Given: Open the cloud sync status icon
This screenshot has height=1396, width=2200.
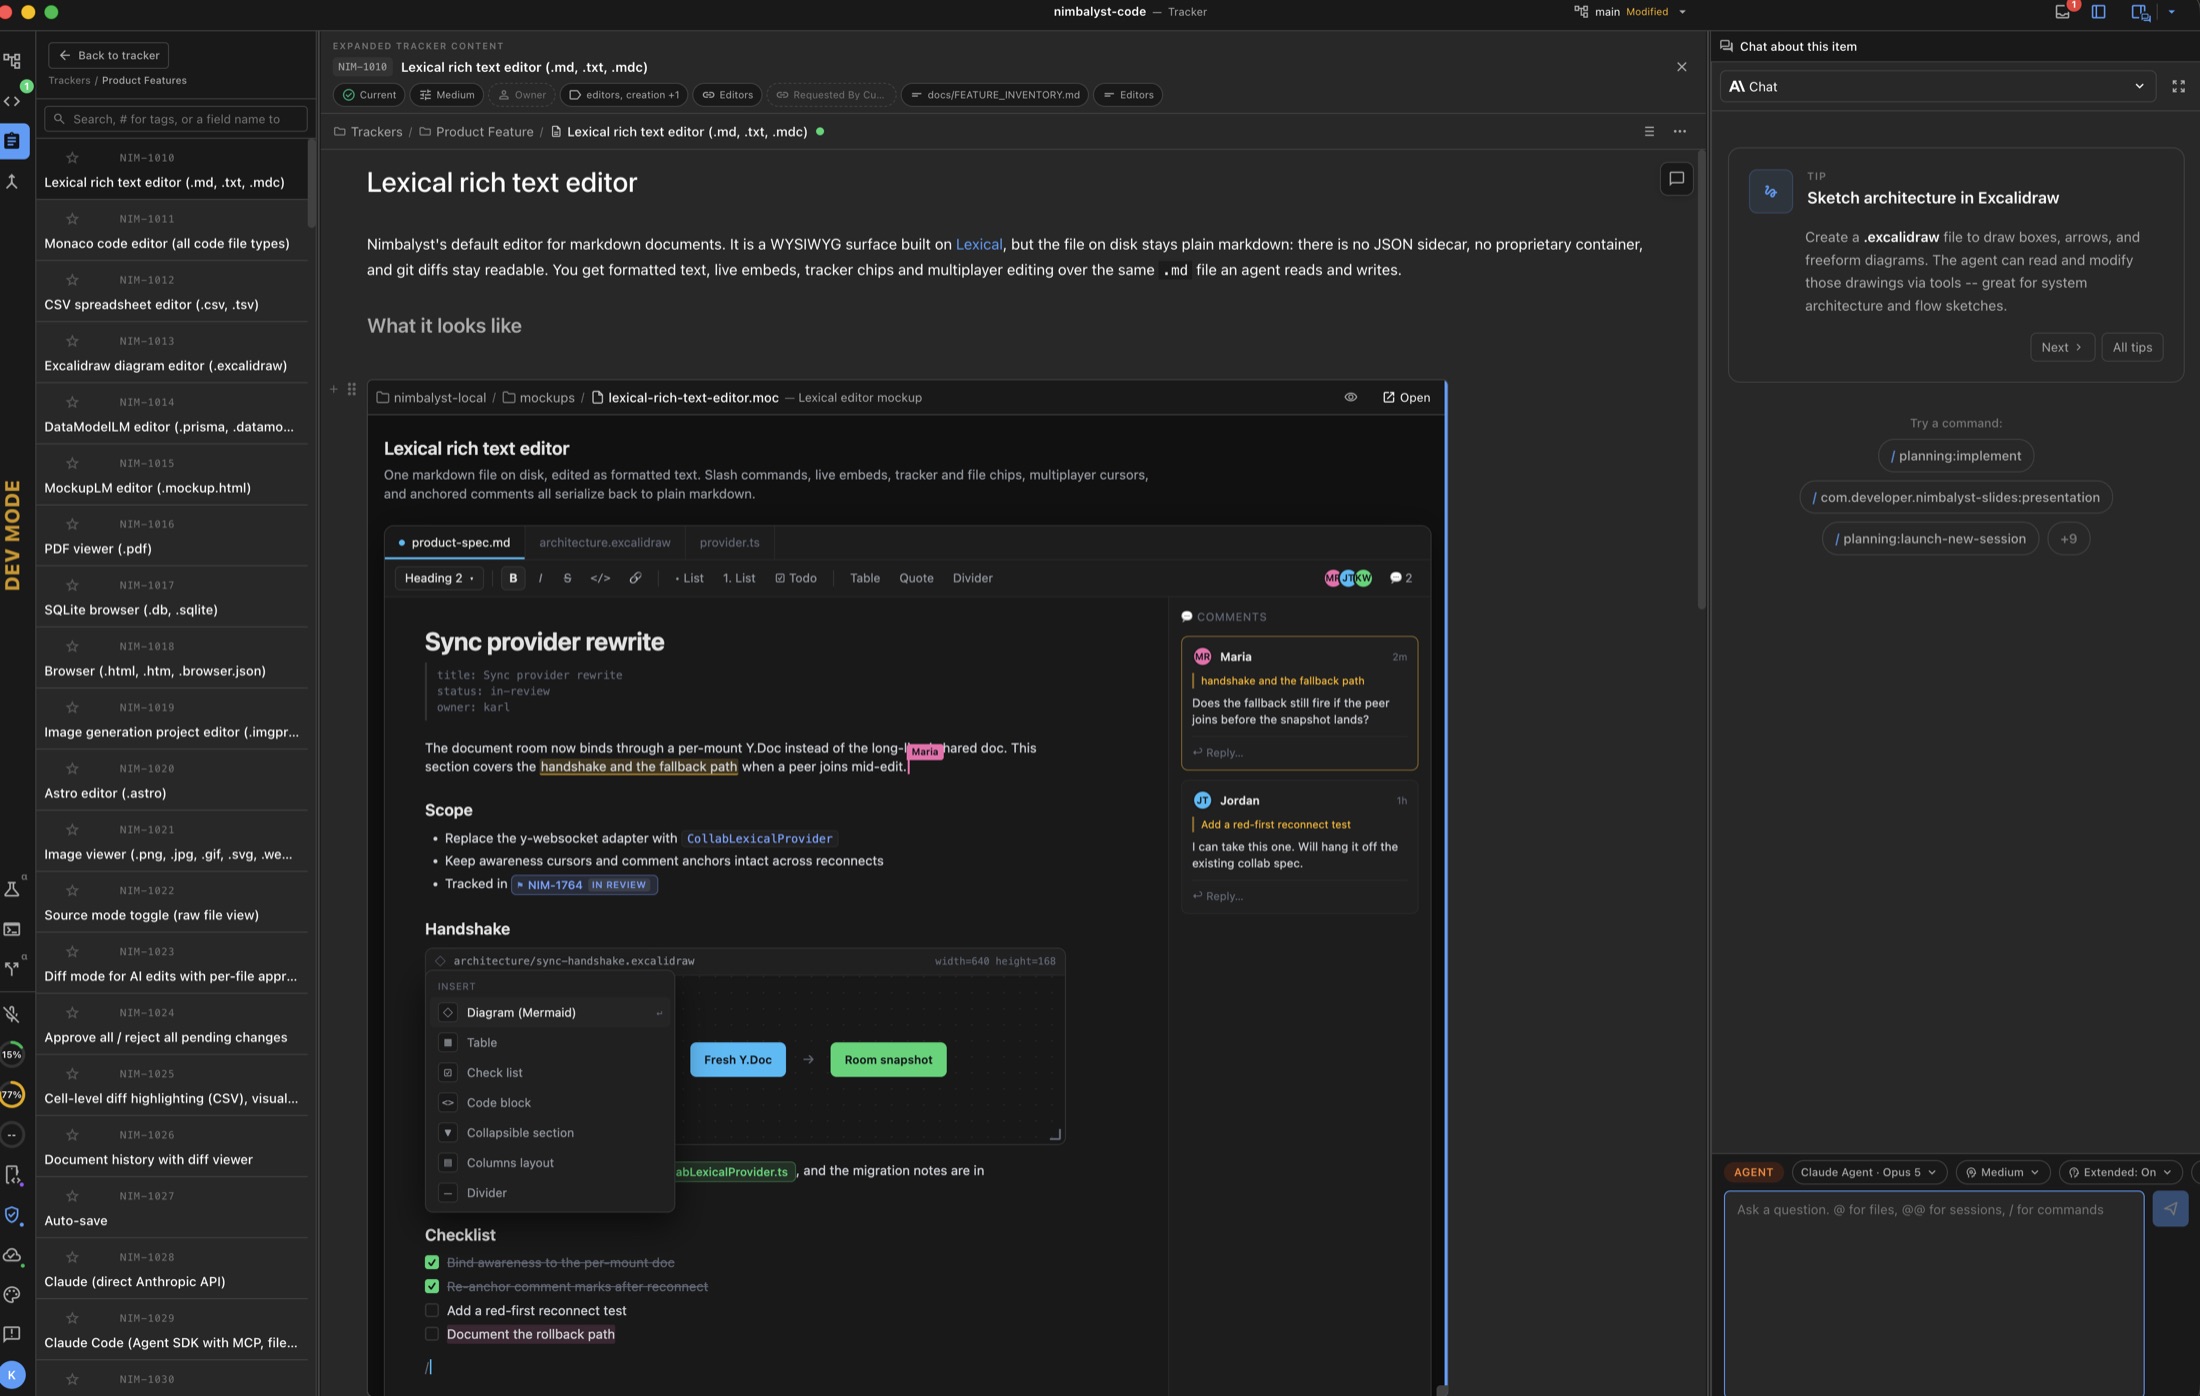Looking at the screenshot, I should pyautogui.click(x=12, y=1255).
